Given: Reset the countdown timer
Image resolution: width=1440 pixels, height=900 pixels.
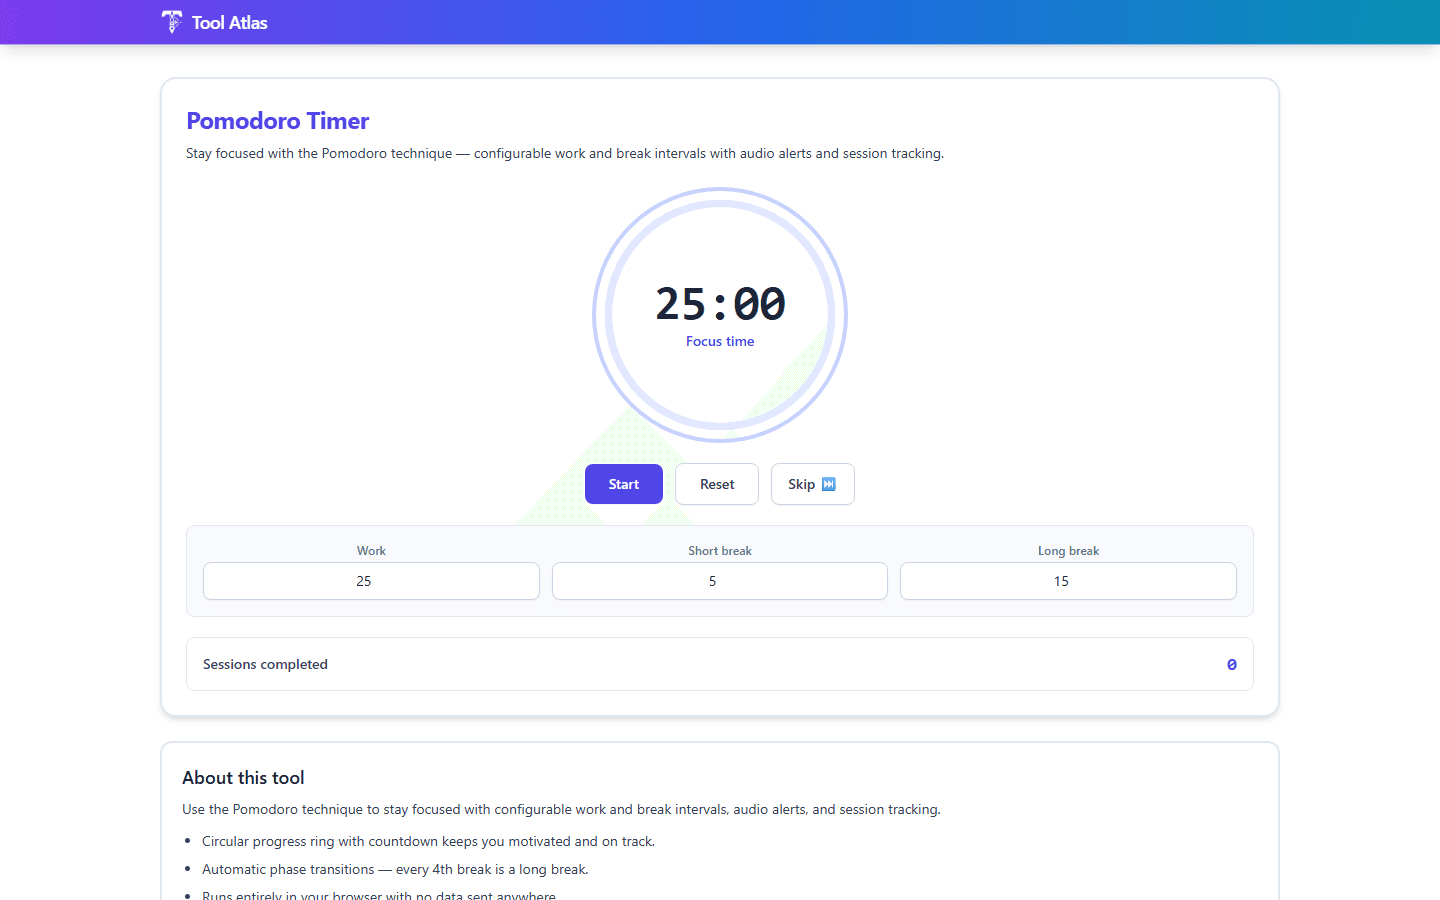Looking at the screenshot, I should tap(716, 483).
